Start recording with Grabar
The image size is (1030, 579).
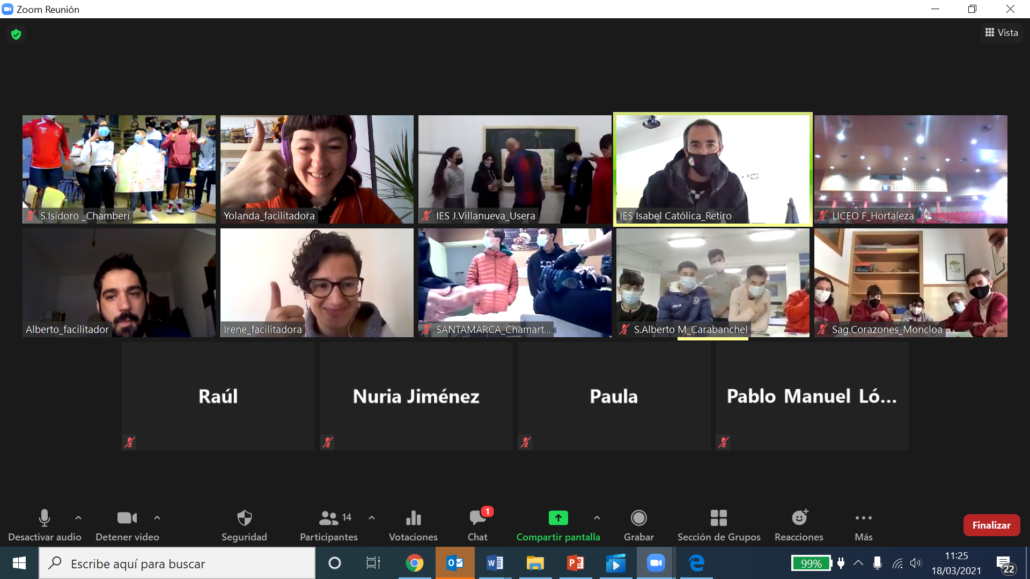[638, 518]
